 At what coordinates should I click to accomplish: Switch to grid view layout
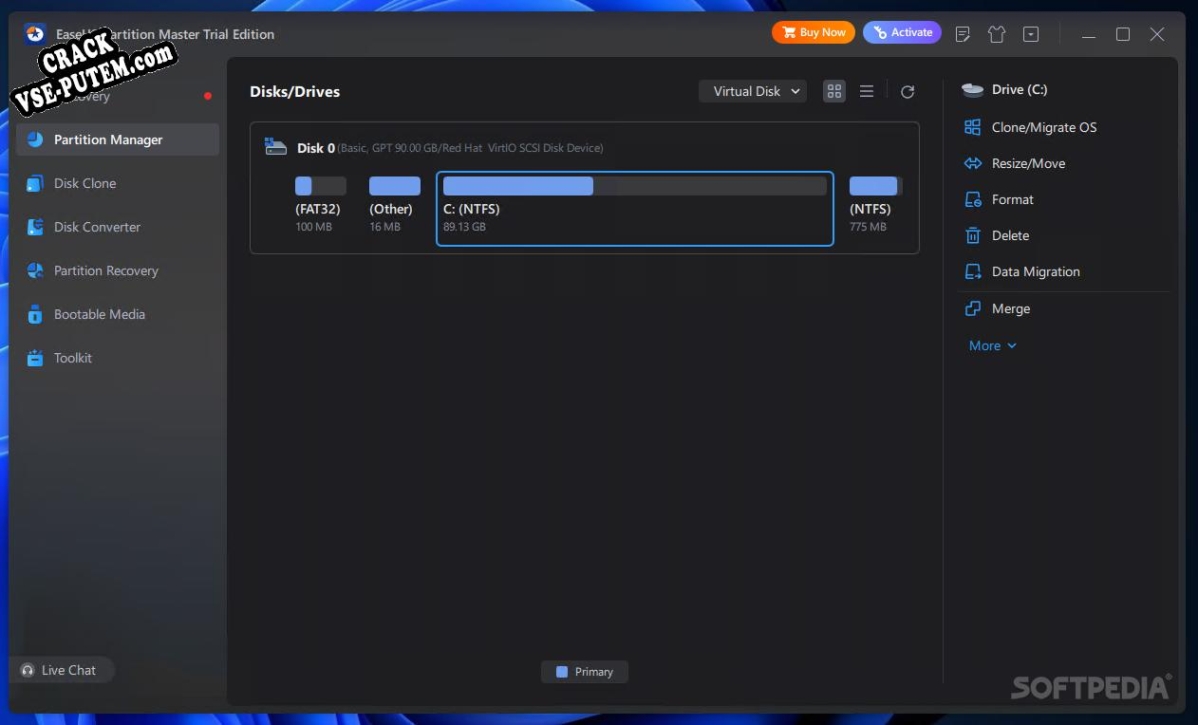coord(834,91)
